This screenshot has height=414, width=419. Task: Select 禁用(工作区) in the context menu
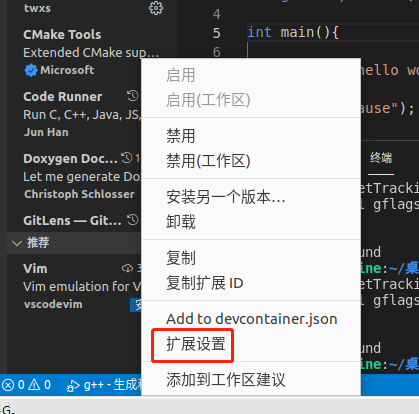(208, 161)
